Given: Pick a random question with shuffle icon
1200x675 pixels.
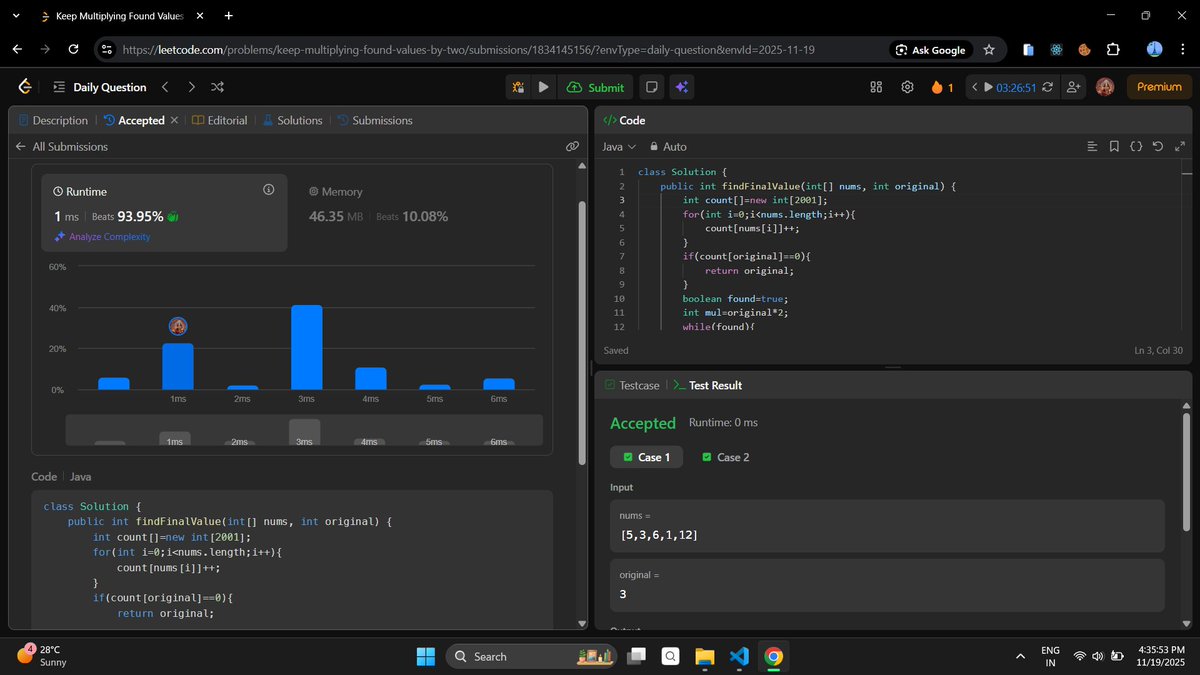Looking at the screenshot, I should [x=217, y=87].
